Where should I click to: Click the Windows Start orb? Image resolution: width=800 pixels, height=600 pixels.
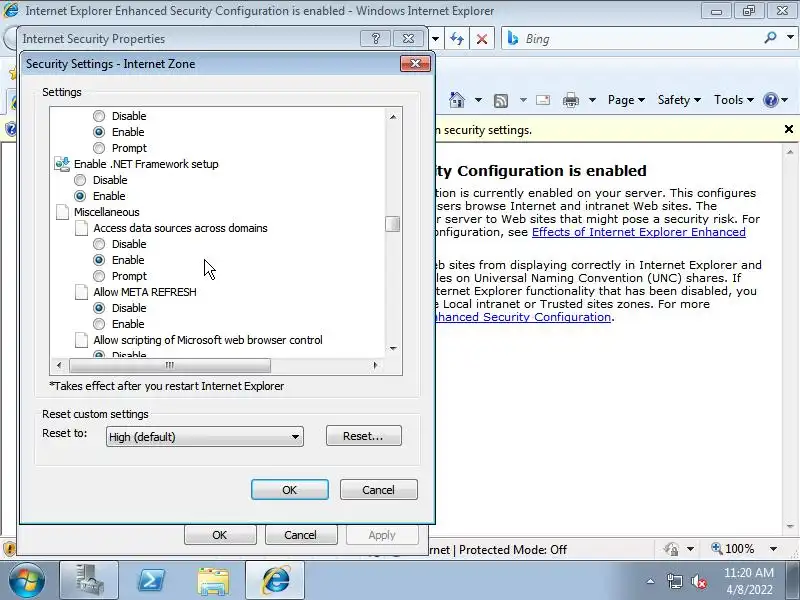click(27, 580)
